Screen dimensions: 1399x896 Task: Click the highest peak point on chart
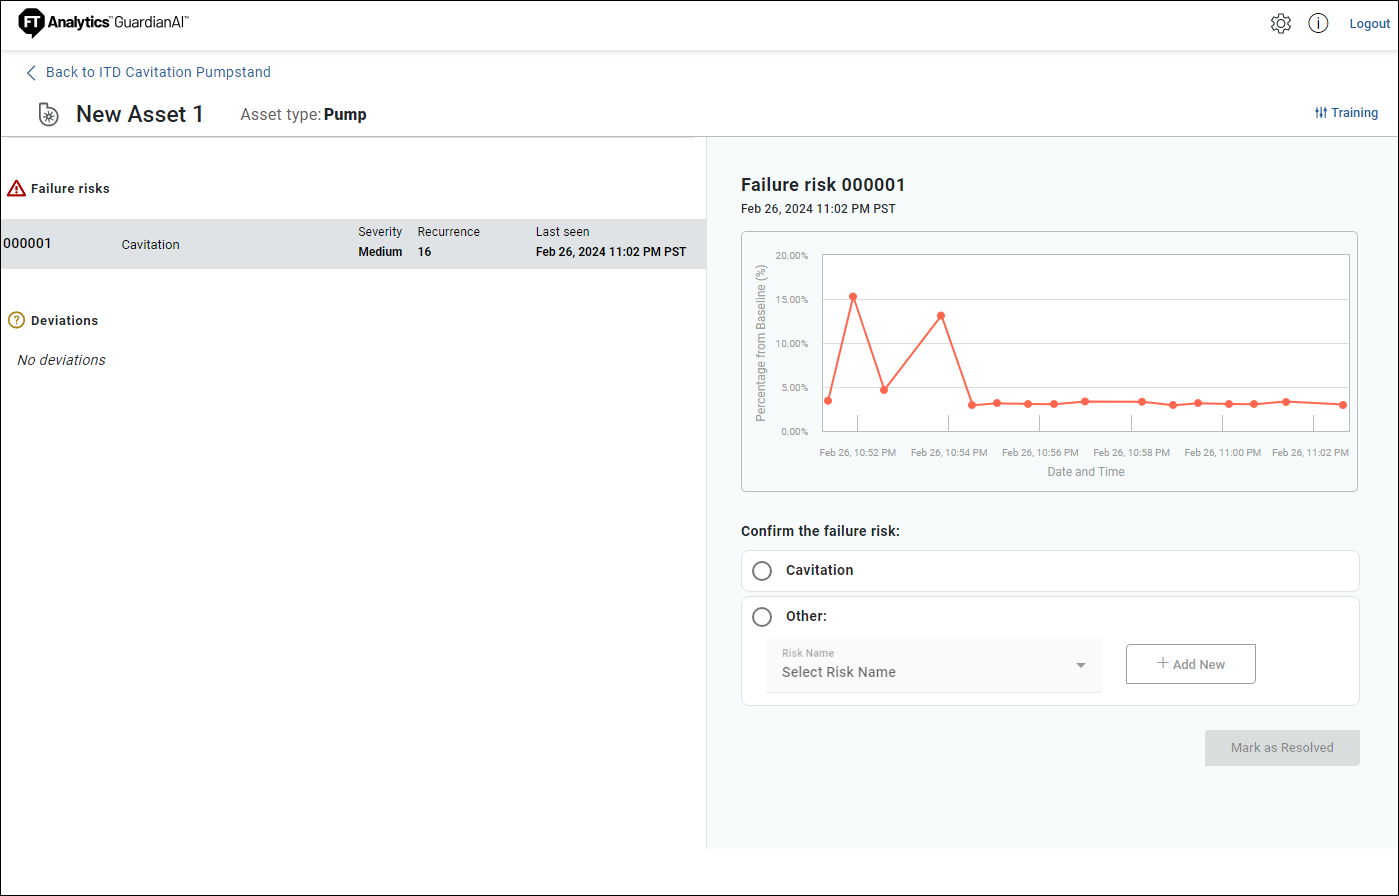tap(853, 297)
